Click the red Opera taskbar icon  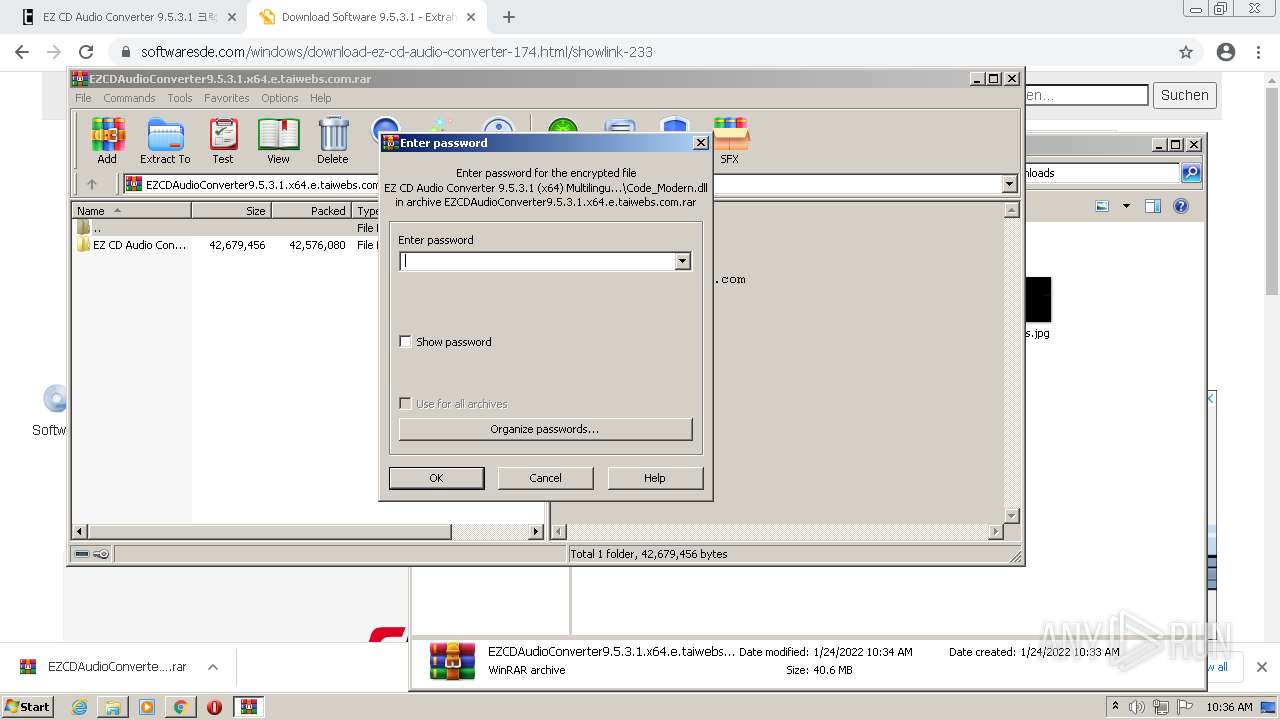point(214,707)
